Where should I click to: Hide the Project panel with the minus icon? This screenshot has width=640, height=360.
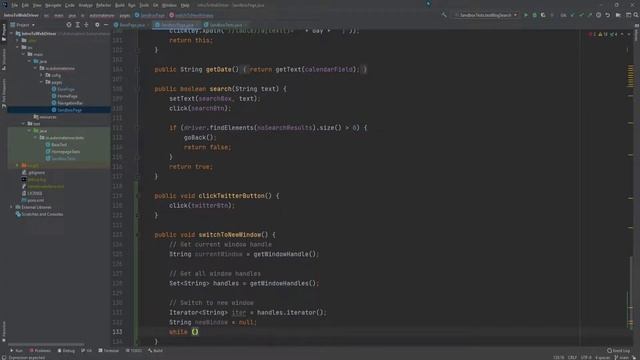tap(106, 25)
